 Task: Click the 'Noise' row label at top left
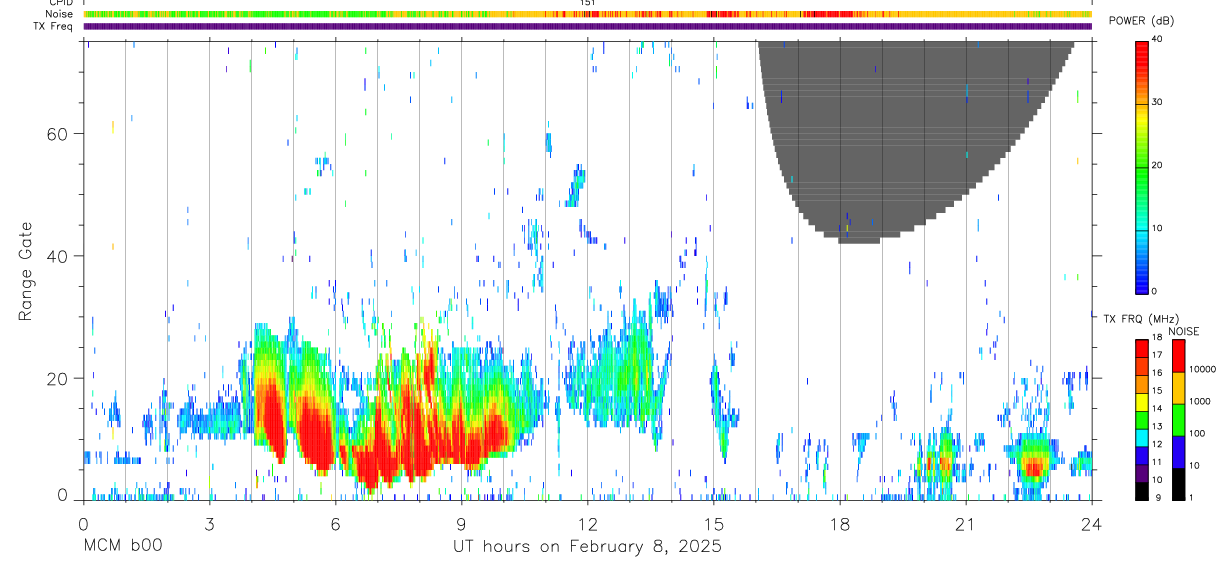[58, 14]
